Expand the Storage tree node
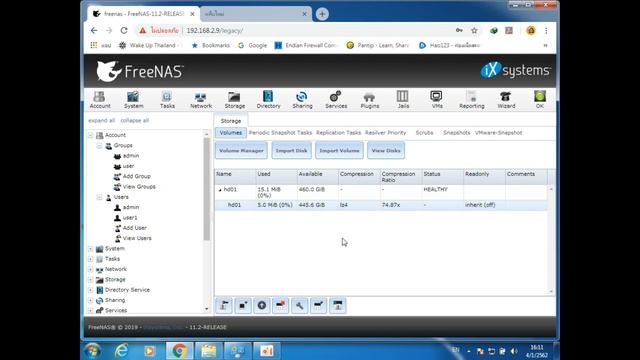 (x=91, y=280)
